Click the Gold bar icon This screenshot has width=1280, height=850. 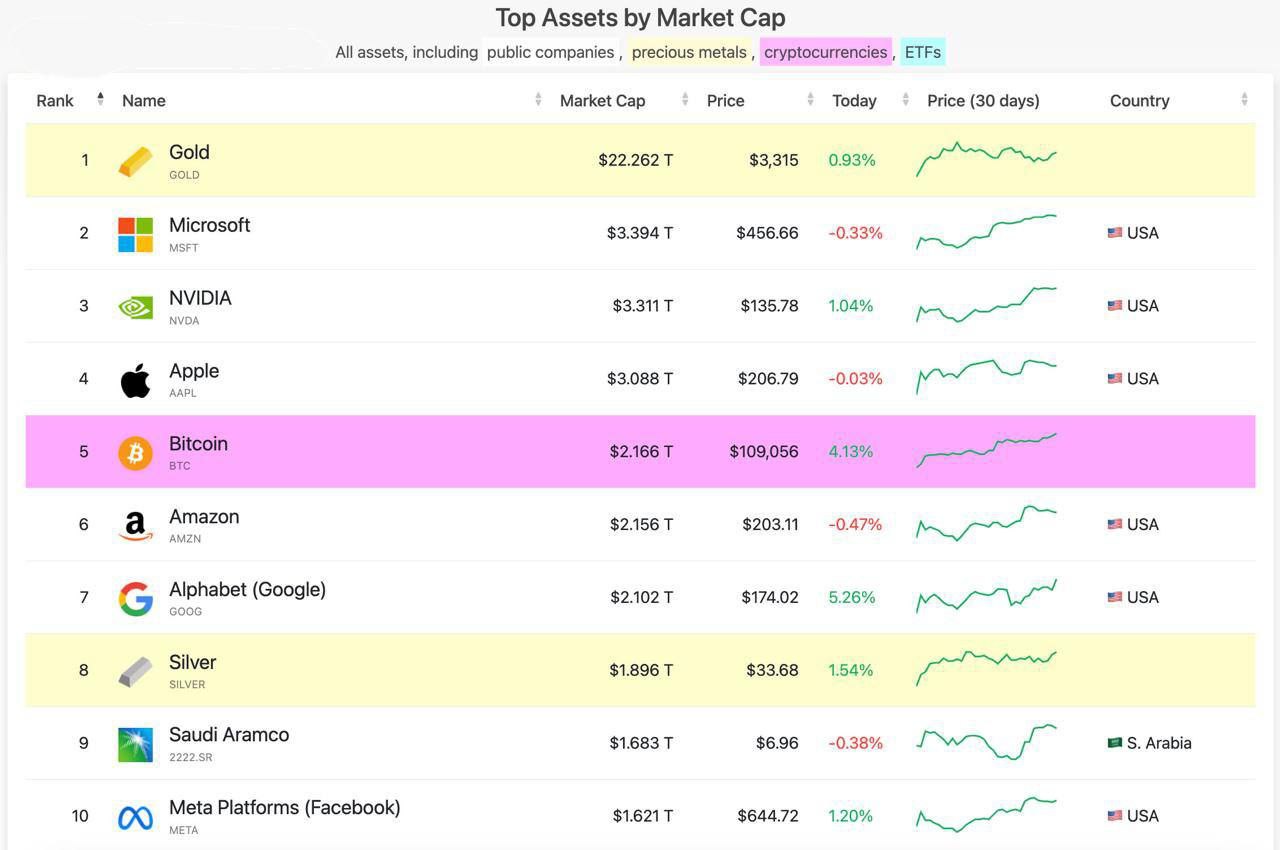pyautogui.click(x=135, y=161)
